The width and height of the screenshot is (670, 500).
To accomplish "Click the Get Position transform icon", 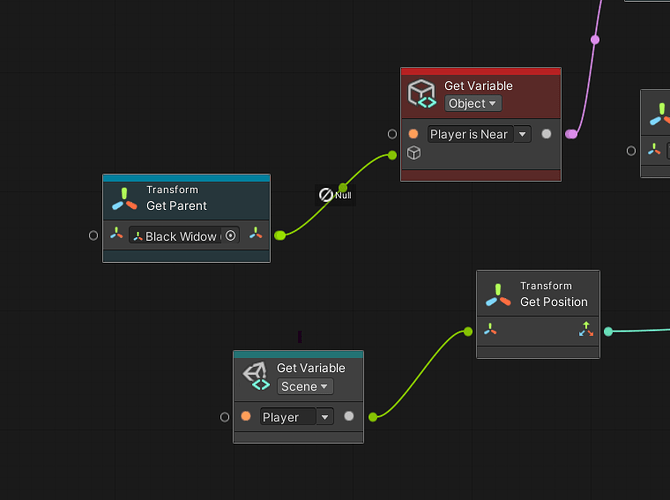I will pyautogui.click(x=498, y=295).
